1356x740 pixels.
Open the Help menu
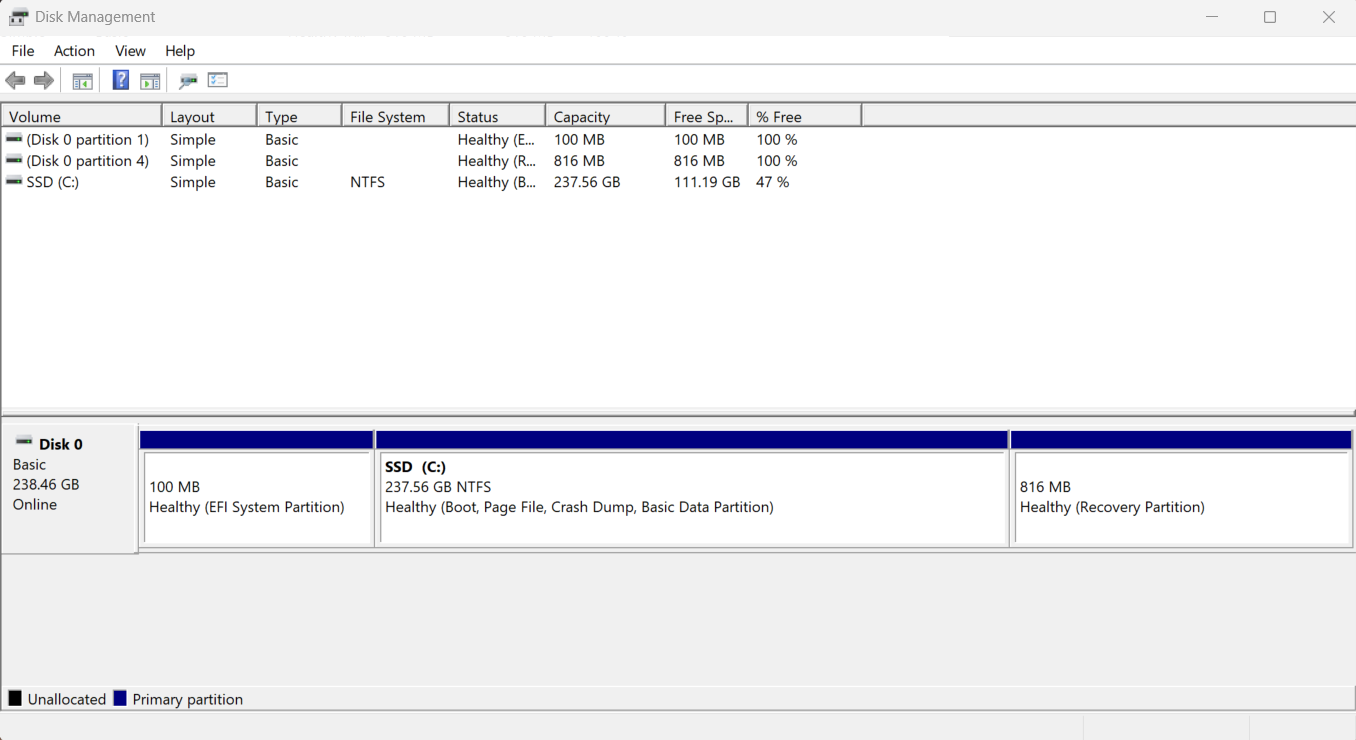pyautogui.click(x=180, y=51)
